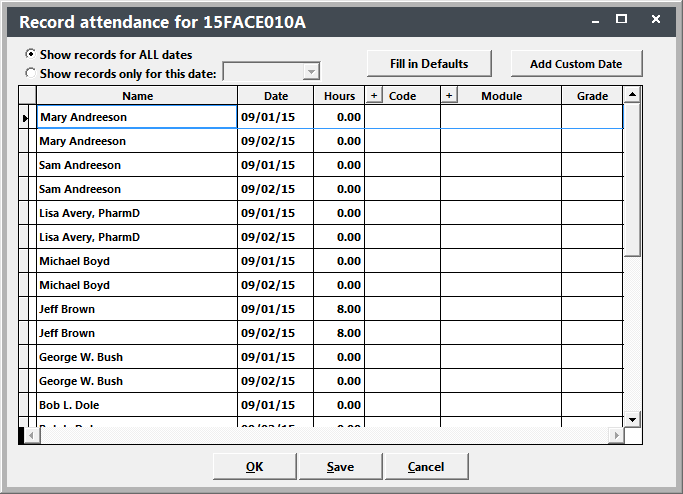
Task: Click the Save button
Action: point(340,467)
